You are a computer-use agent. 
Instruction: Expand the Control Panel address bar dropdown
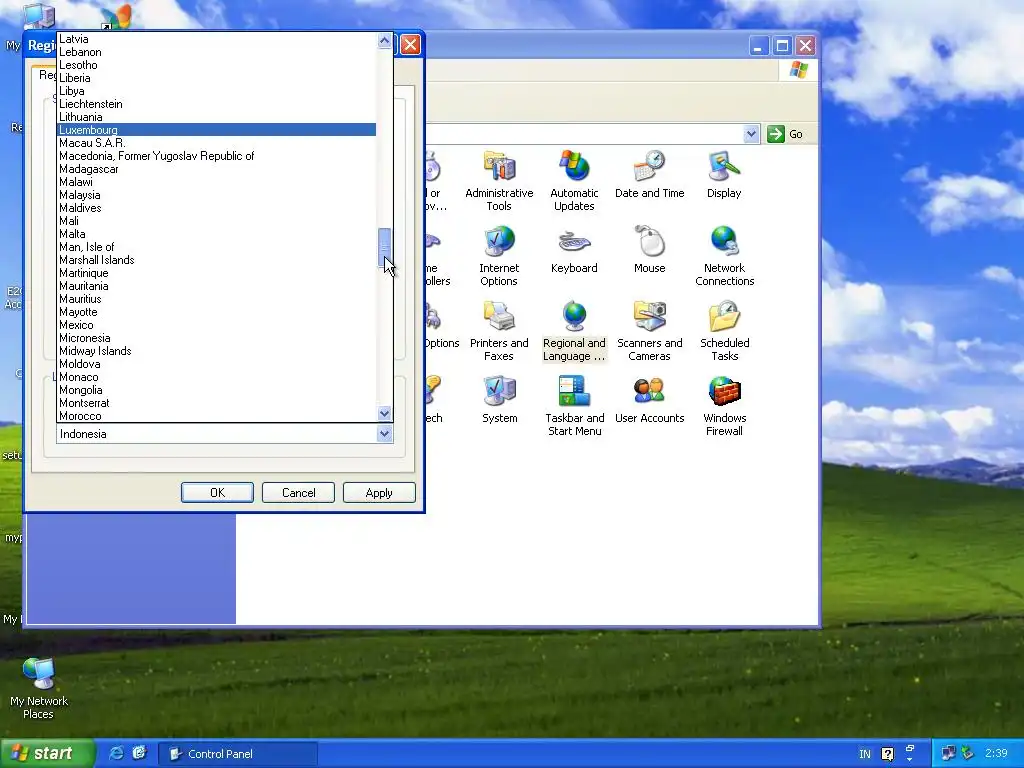click(x=751, y=134)
